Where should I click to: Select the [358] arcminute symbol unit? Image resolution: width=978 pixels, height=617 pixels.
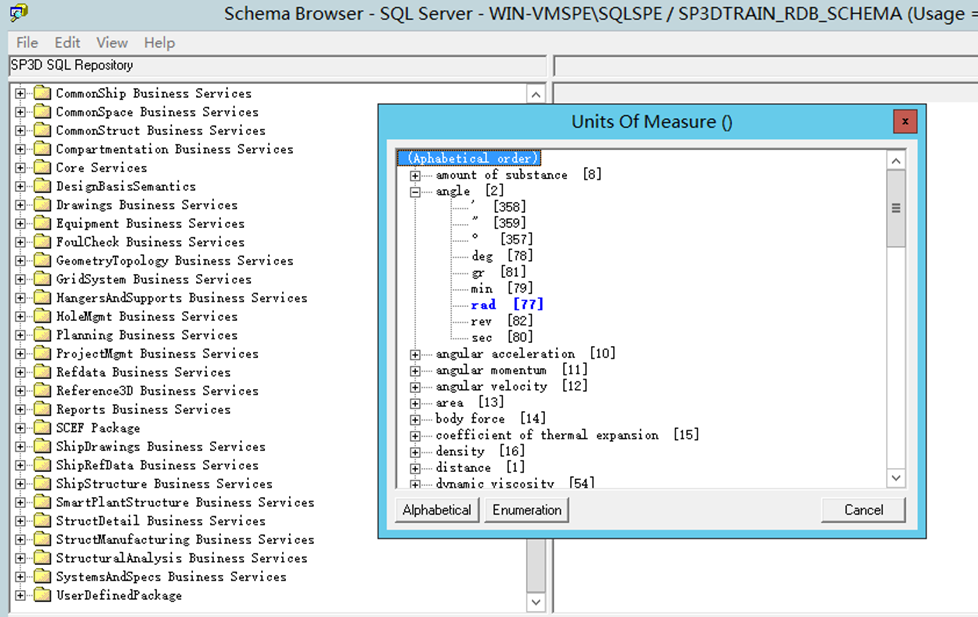(x=499, y=206)
